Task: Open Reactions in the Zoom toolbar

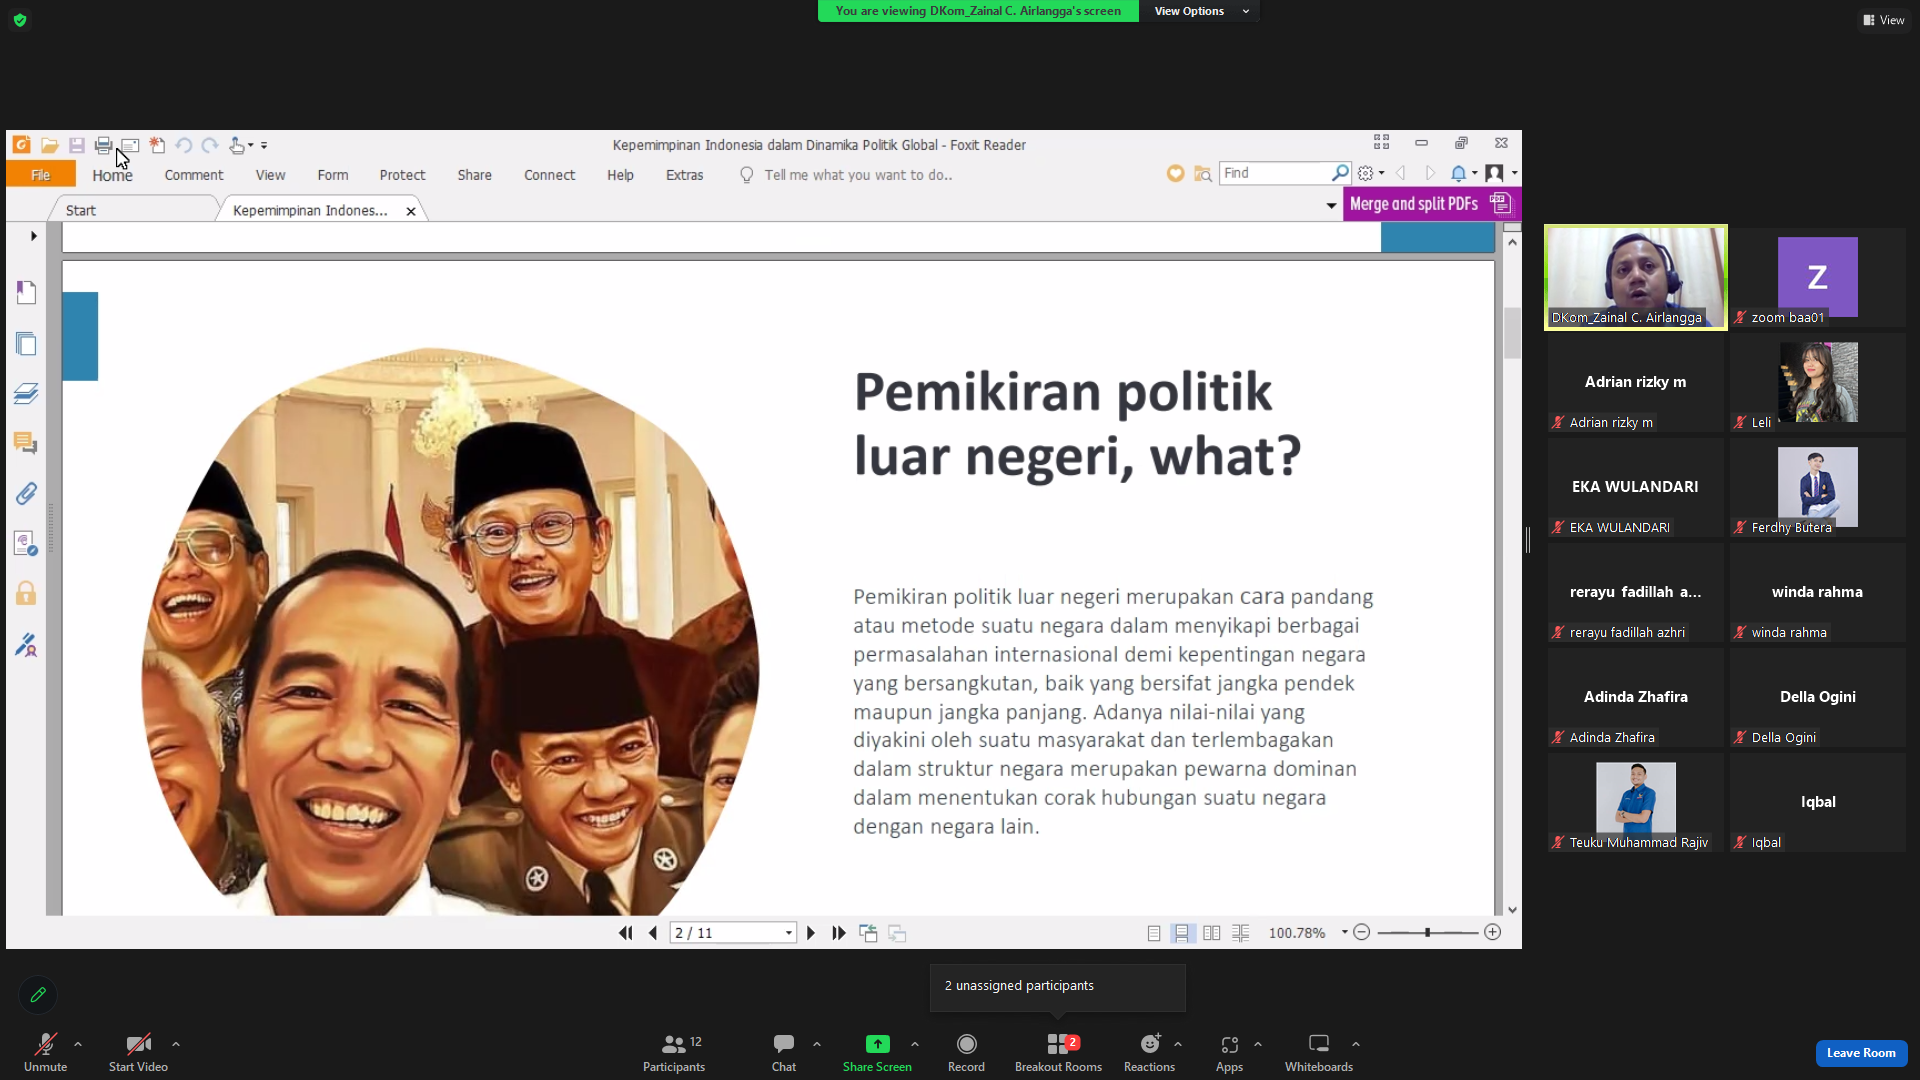Action: 1149,1052
